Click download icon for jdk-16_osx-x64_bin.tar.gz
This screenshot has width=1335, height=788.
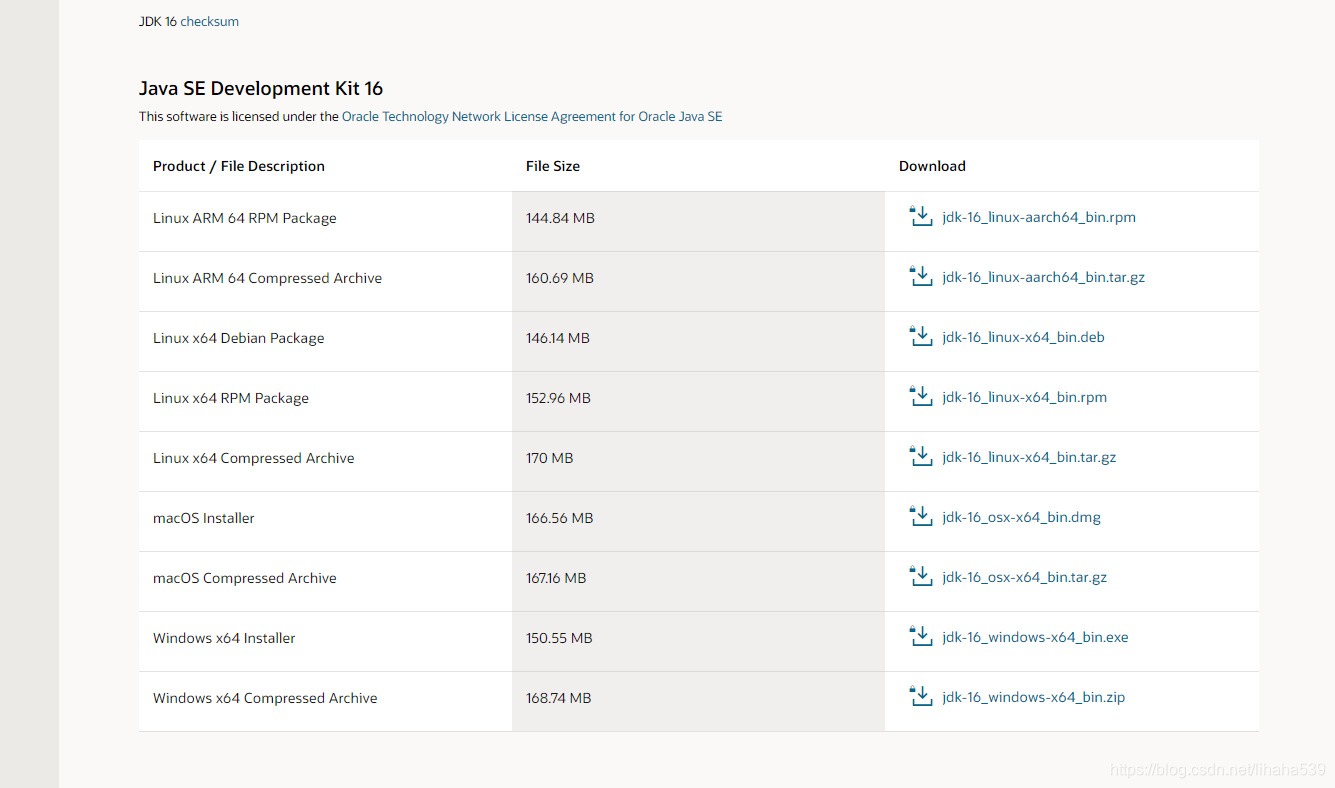point(921,576)
